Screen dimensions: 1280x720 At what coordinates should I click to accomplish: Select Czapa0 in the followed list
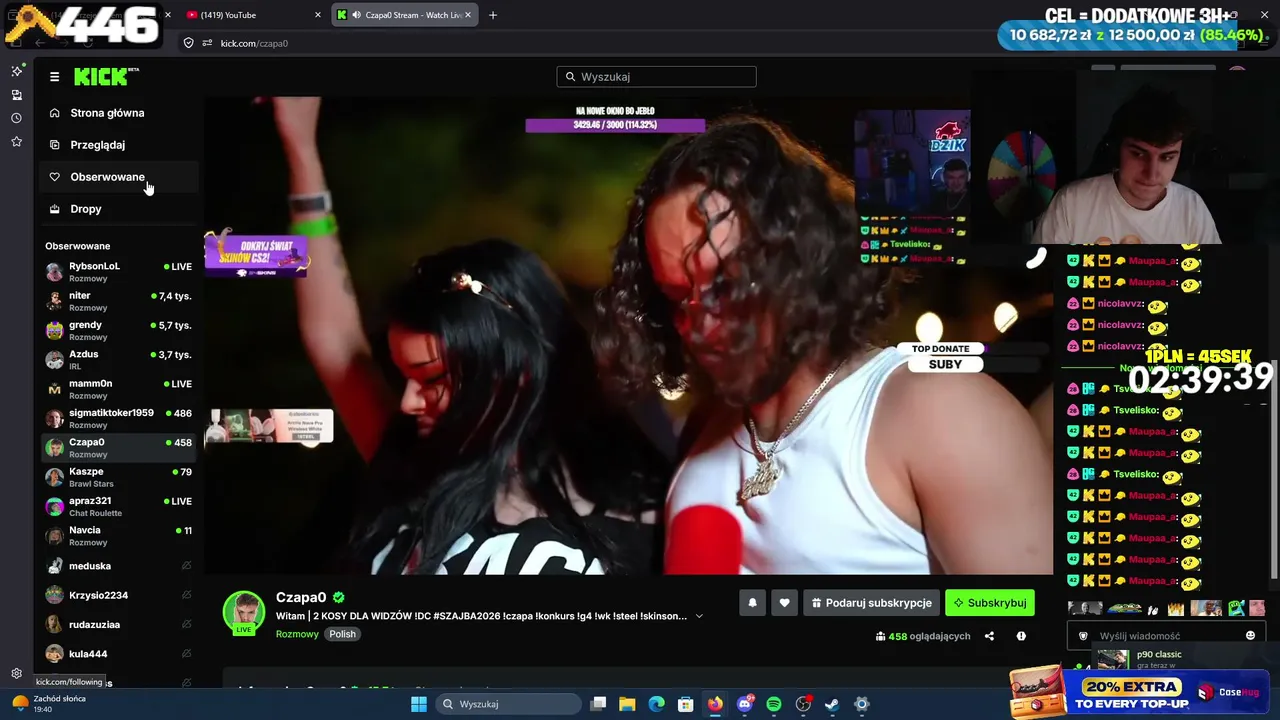click(119, 448)
